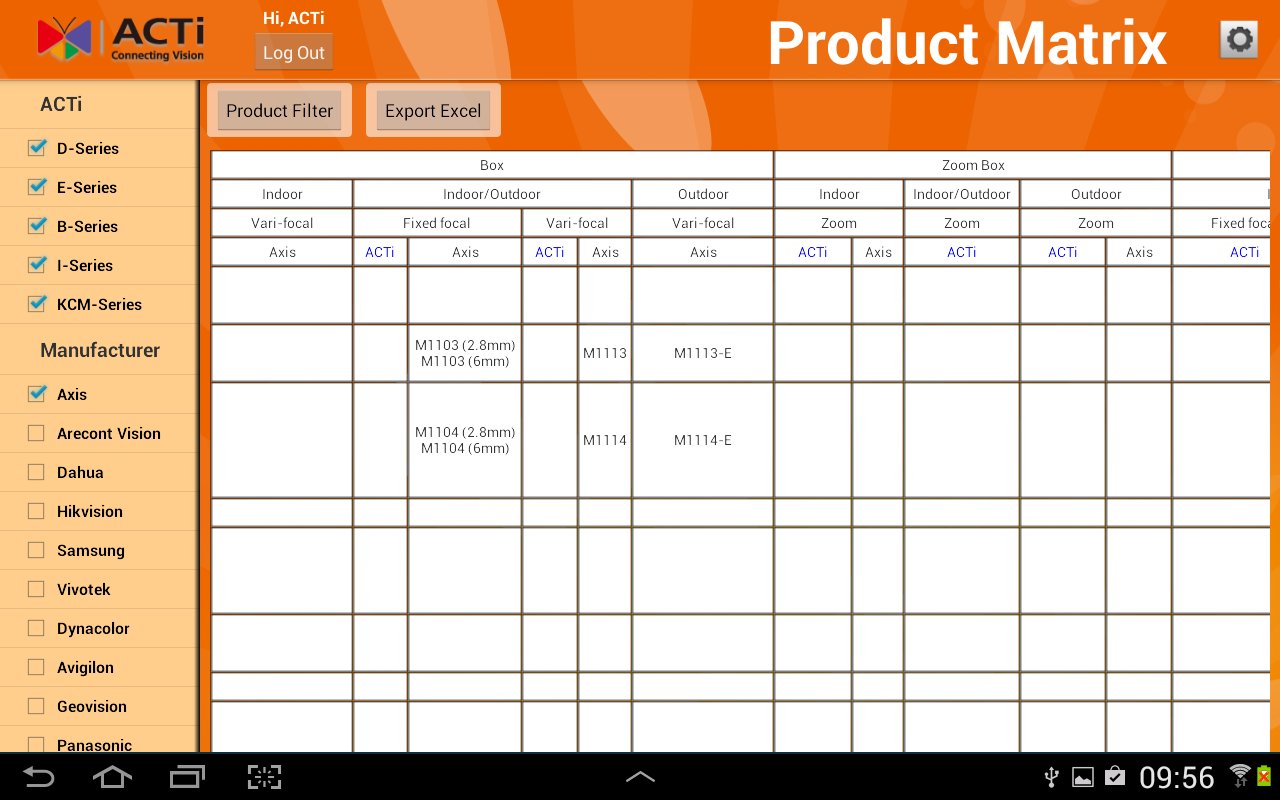Enable the Arecont Vision checkbox

[37, 433]
